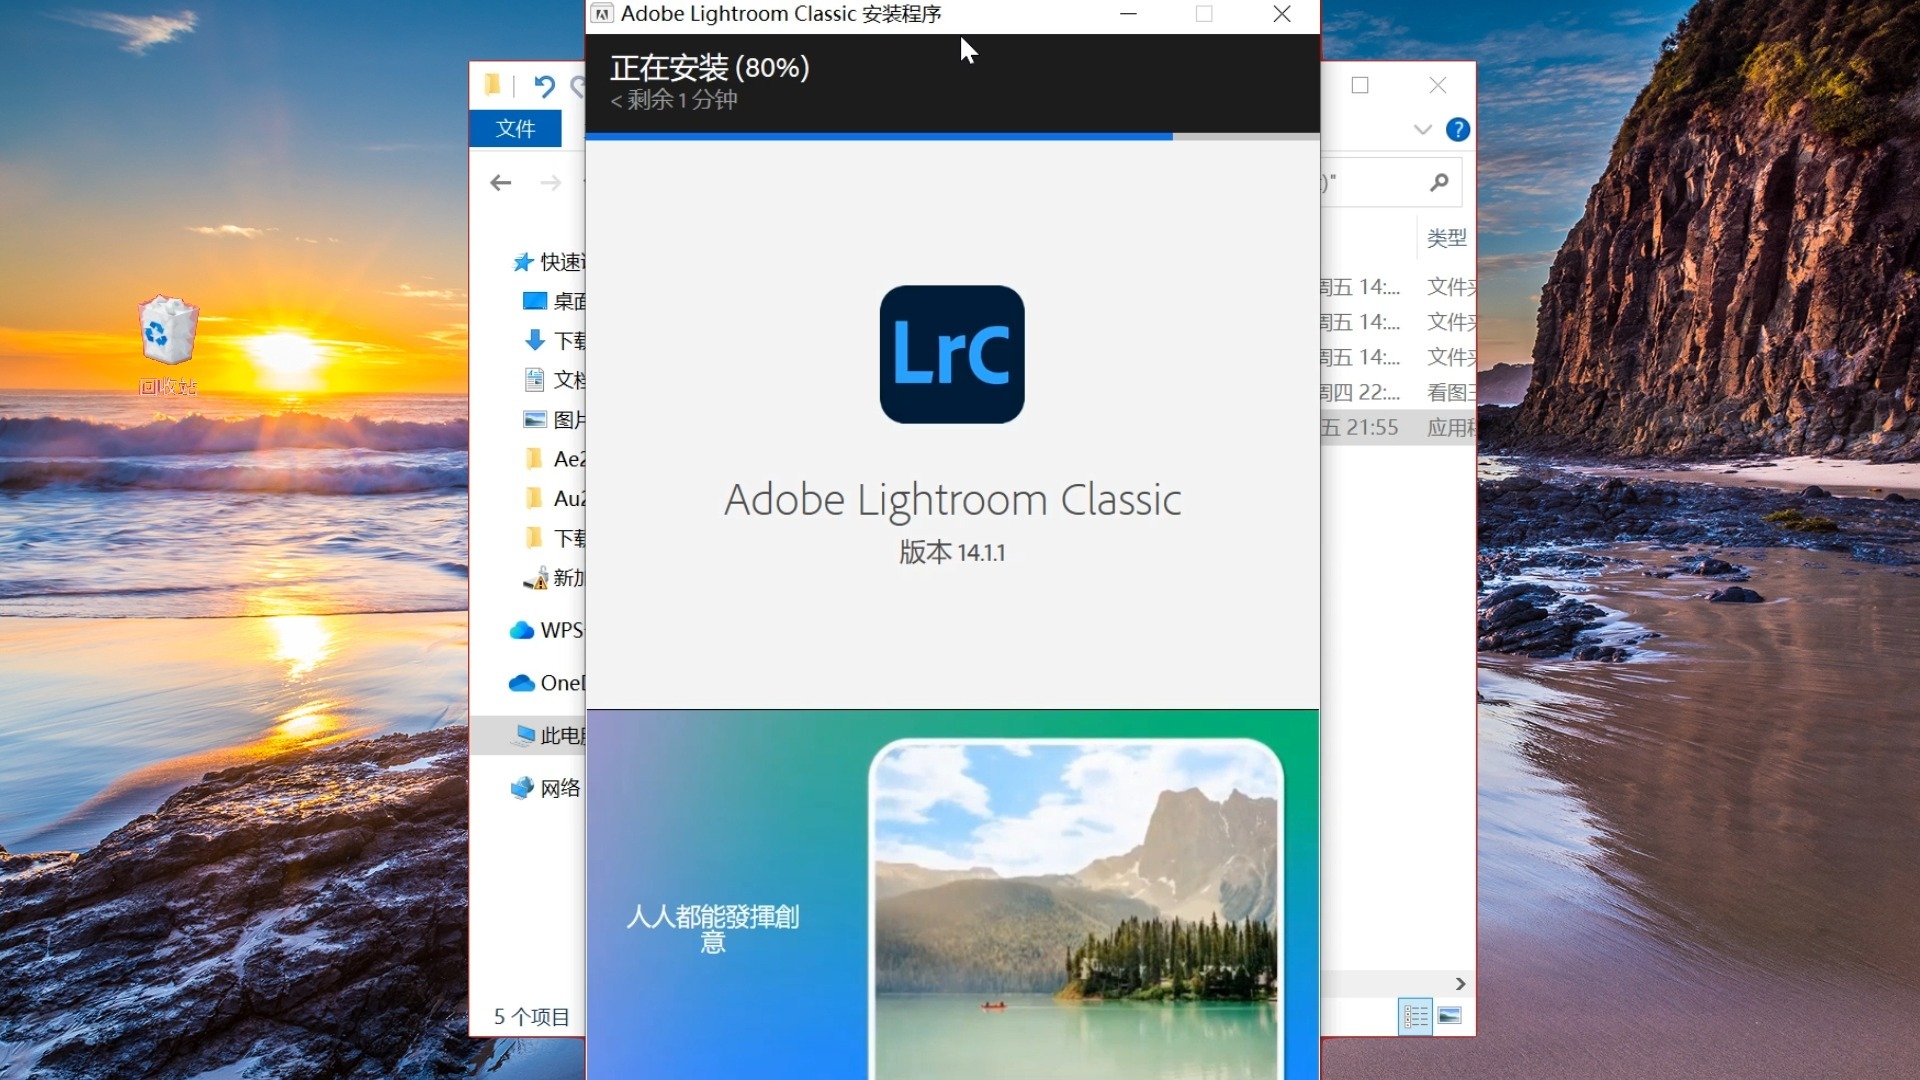Image resolution: width=1920 pixels, height=1080 pixels.
Task: Open Desktop (桌面) in Explorer sidebar
Action: point(555,301)
